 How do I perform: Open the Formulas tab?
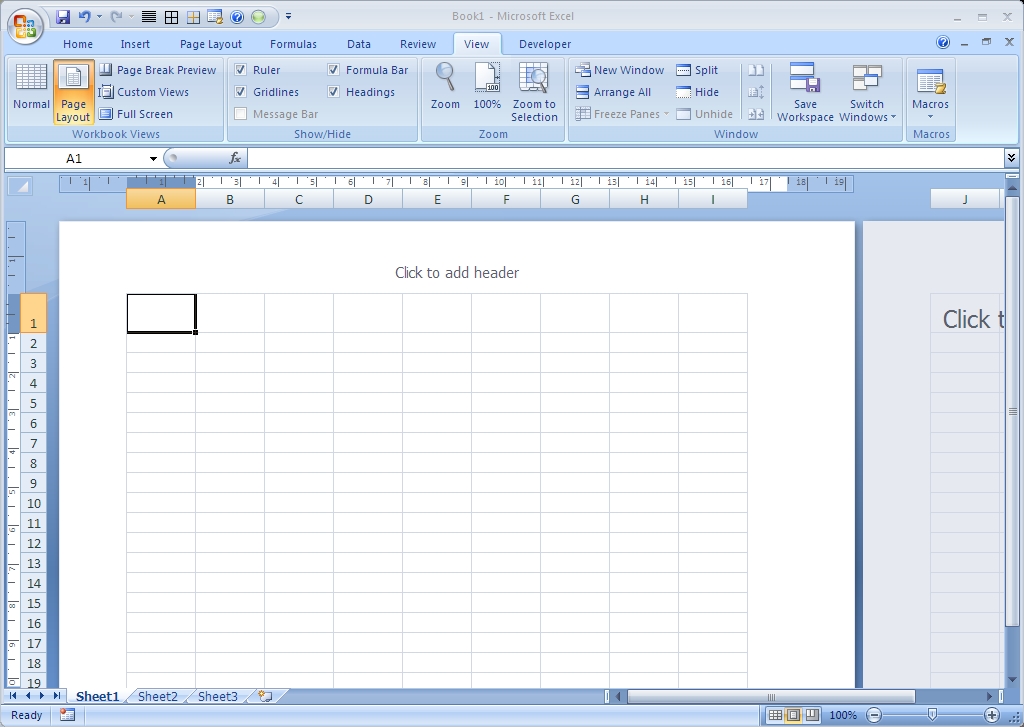293,44
